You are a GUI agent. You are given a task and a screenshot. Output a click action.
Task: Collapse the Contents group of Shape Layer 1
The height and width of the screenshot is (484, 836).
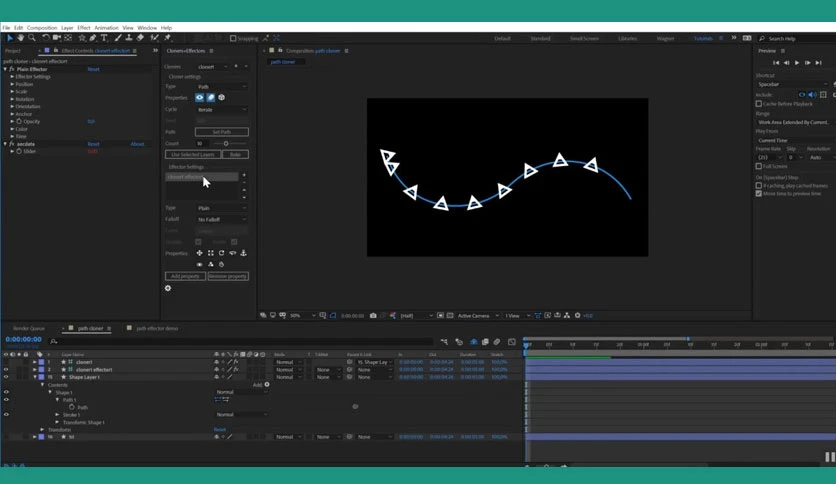(x=43, y=385)
